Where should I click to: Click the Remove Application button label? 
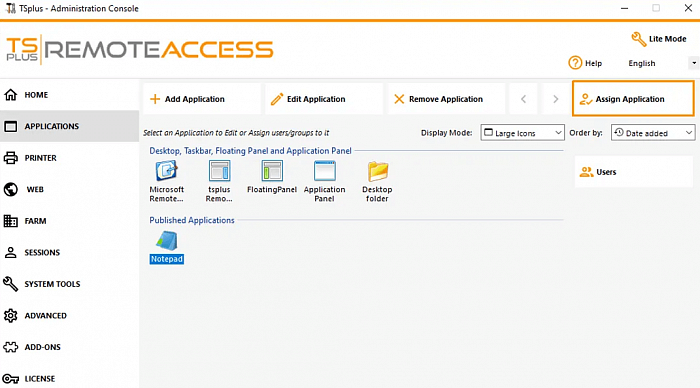446,99
